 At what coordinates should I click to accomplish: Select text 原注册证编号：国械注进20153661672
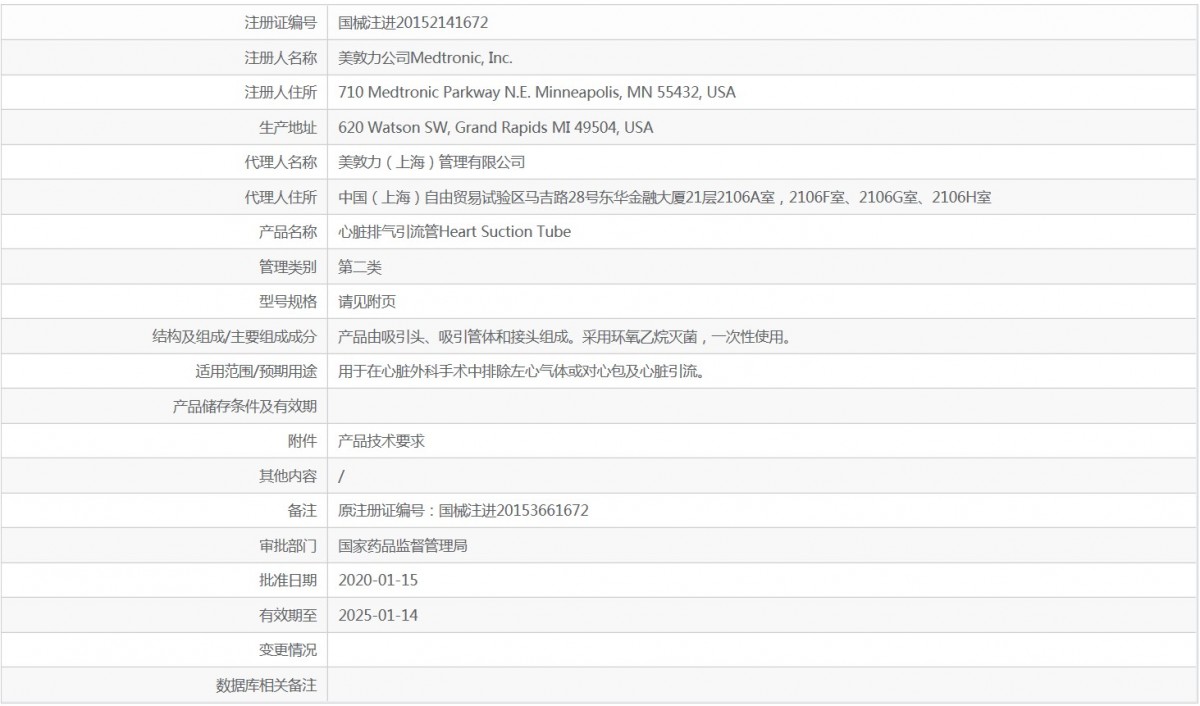pos(464,510)
